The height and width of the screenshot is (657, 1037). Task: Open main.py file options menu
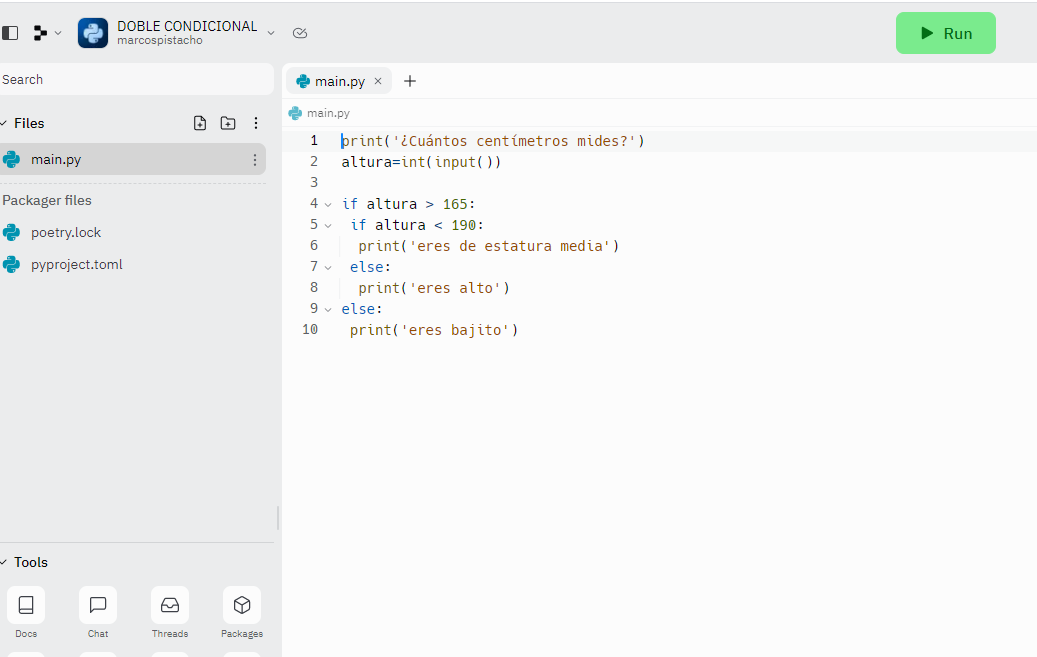click(254, 160)
